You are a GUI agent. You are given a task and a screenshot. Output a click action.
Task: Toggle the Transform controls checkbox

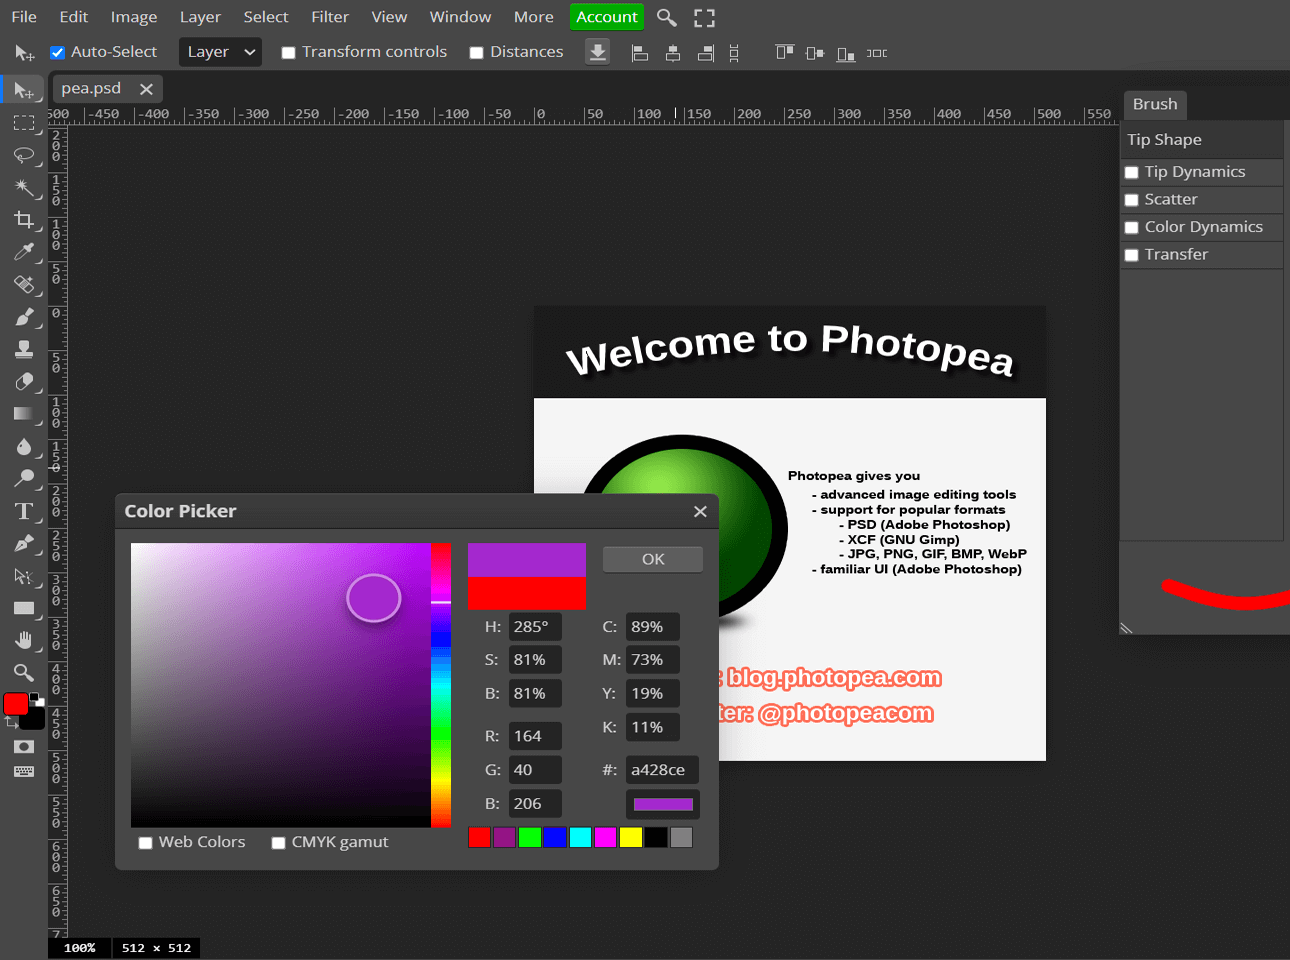[x=288, y=53]
